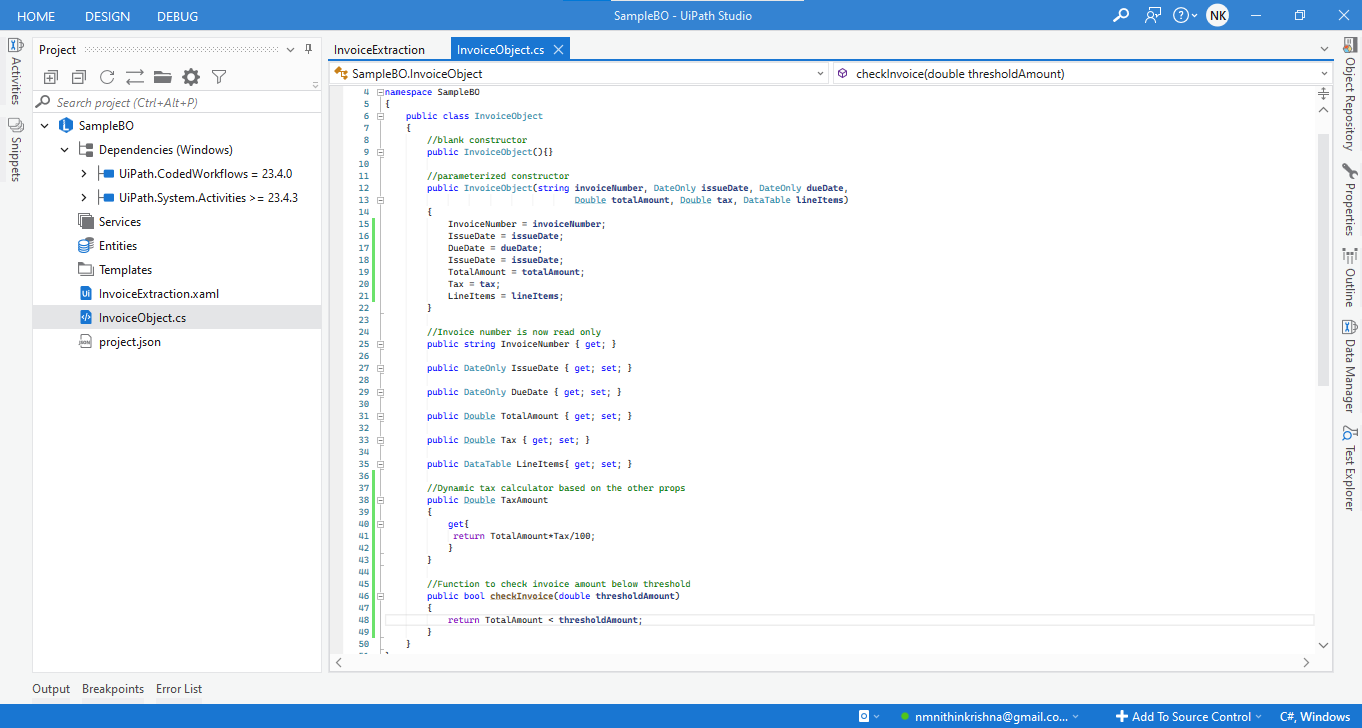Open project.json file
Screen dimensions: 1362x728
[x=129, y=342]
